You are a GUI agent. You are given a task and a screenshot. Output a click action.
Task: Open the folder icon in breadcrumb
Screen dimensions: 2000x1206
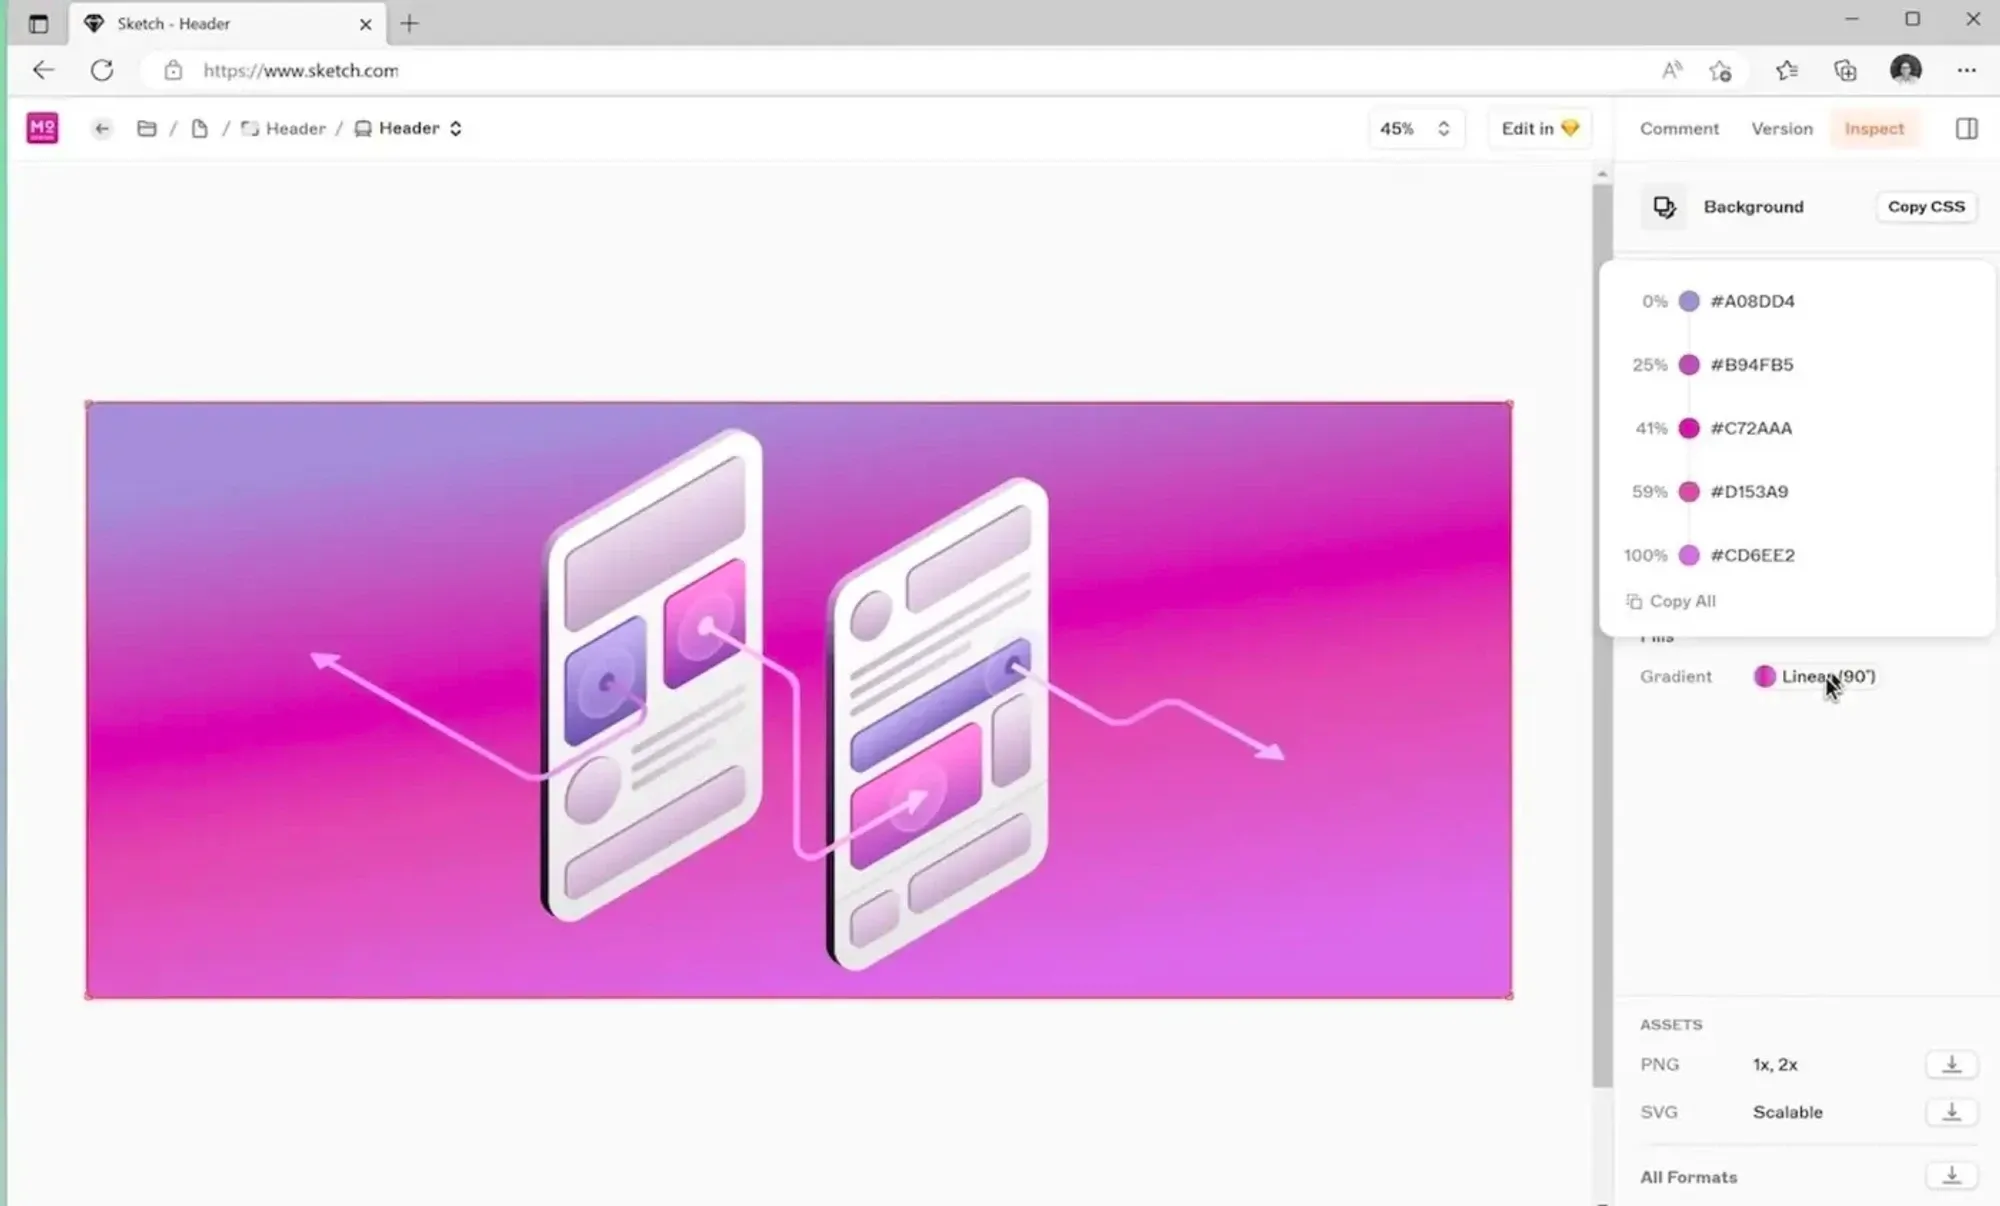[x=146, y=128]
